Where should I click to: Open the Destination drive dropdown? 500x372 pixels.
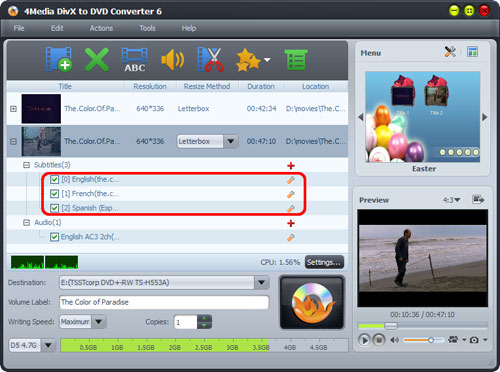(x=262, y=283)
